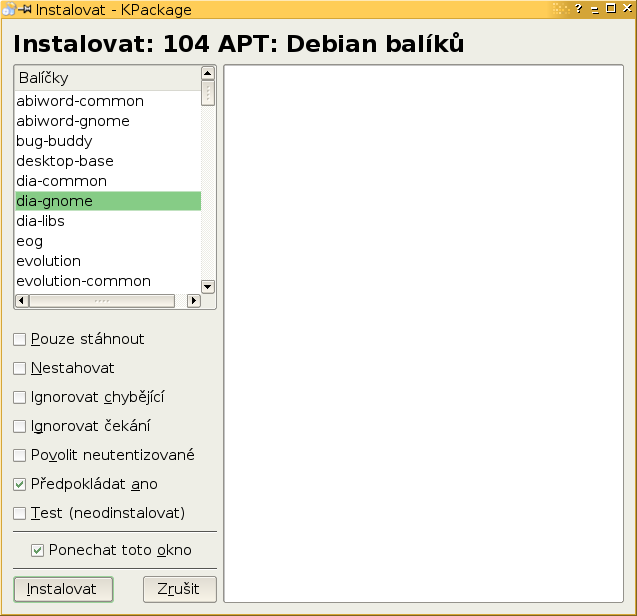Click inside the empty output pane
The image size is (637, 616).
click(x=423, y=333)
